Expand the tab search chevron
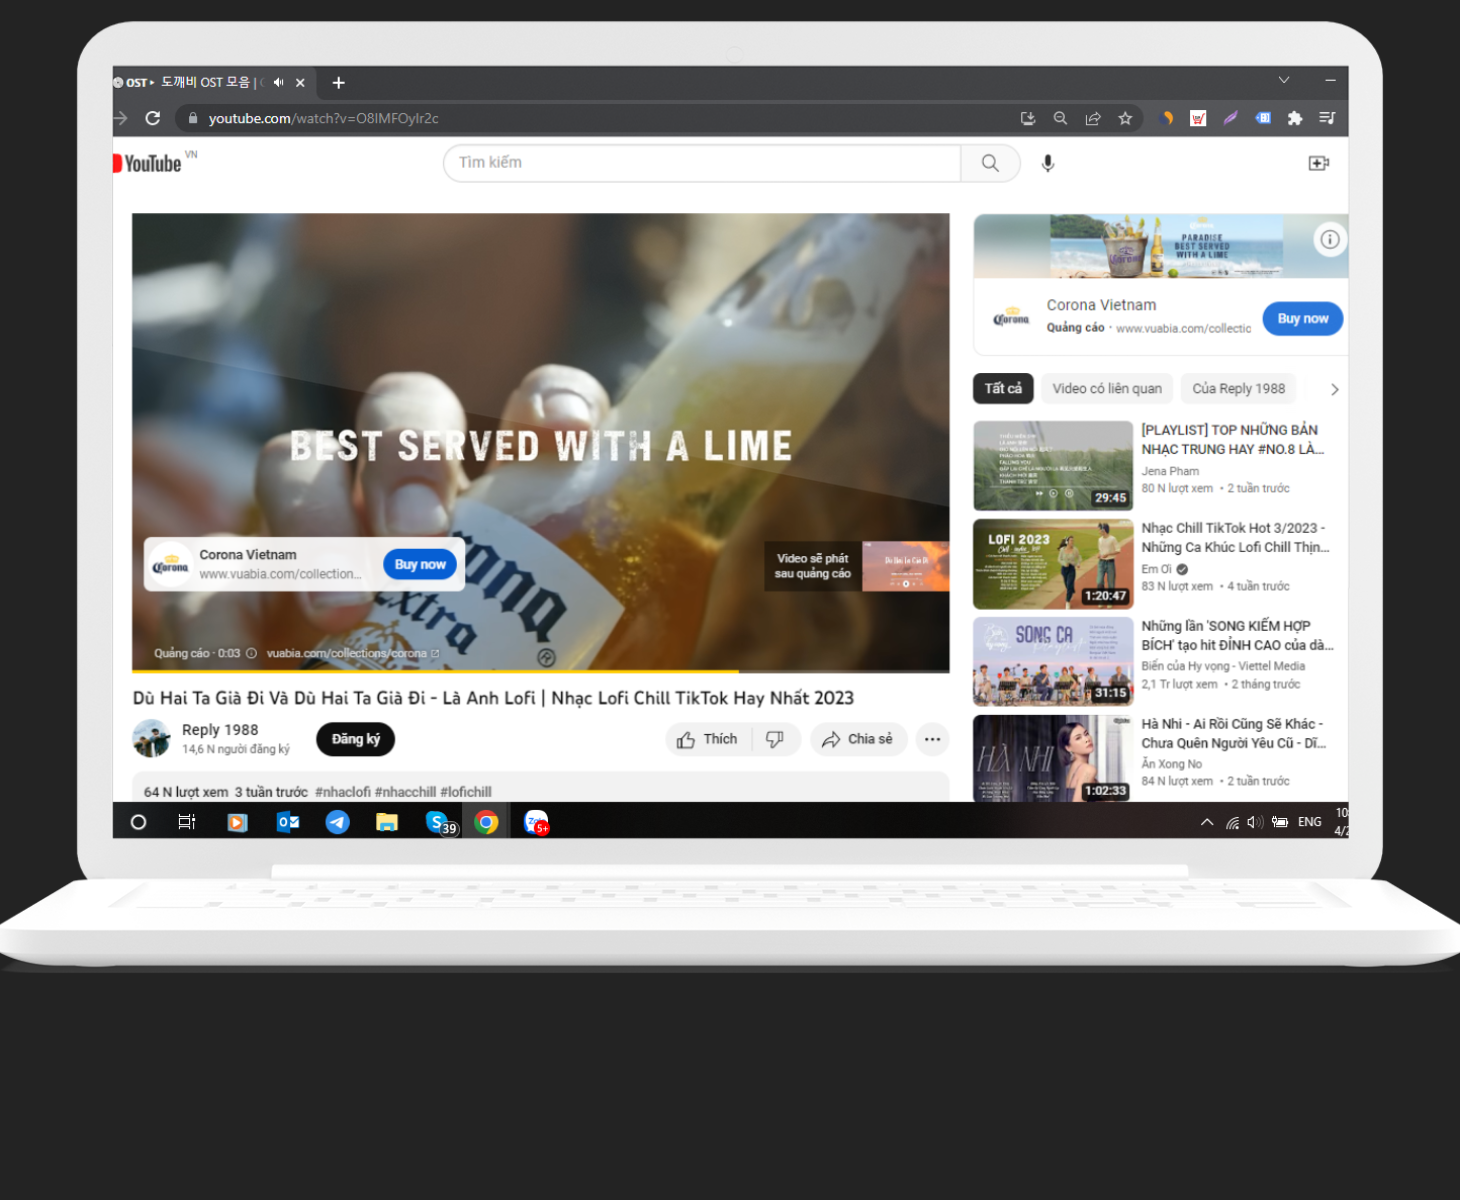Viewport: 1460px width, 1200px height. click(x=1283, y=80)
